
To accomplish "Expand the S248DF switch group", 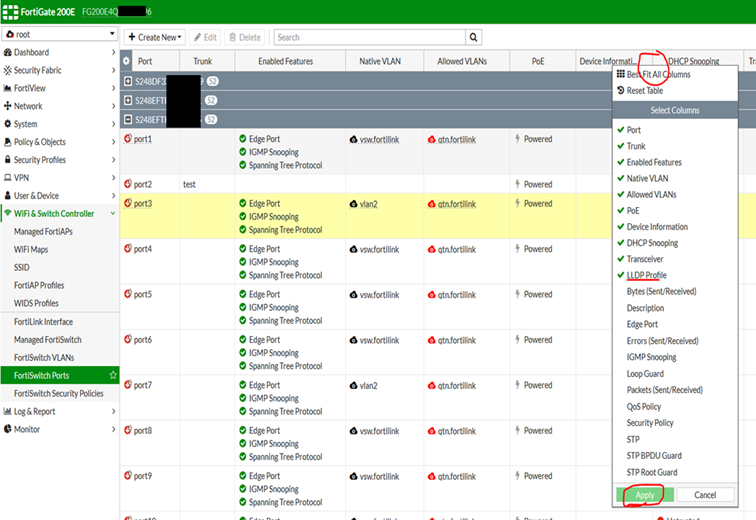I will pyautogui.click(x=128, y=81).
